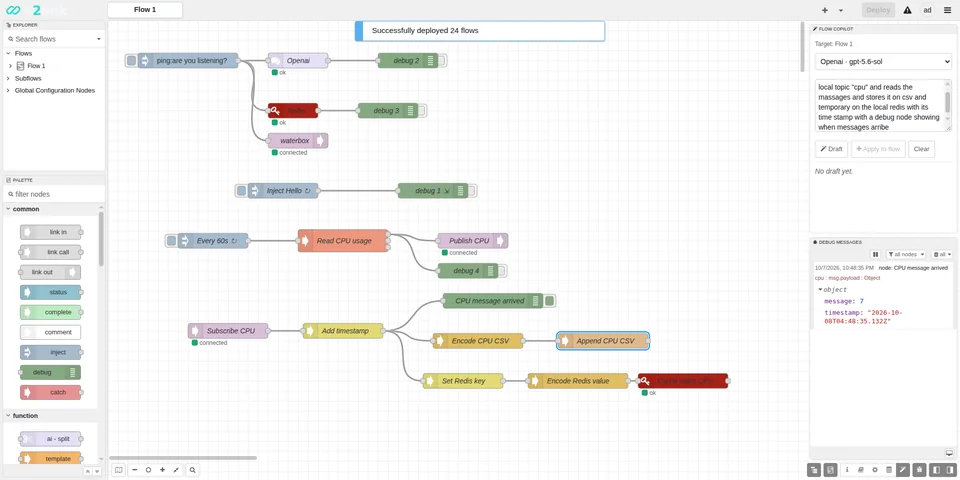Collapse the debug object disclosure triangle

click(820, 290)
